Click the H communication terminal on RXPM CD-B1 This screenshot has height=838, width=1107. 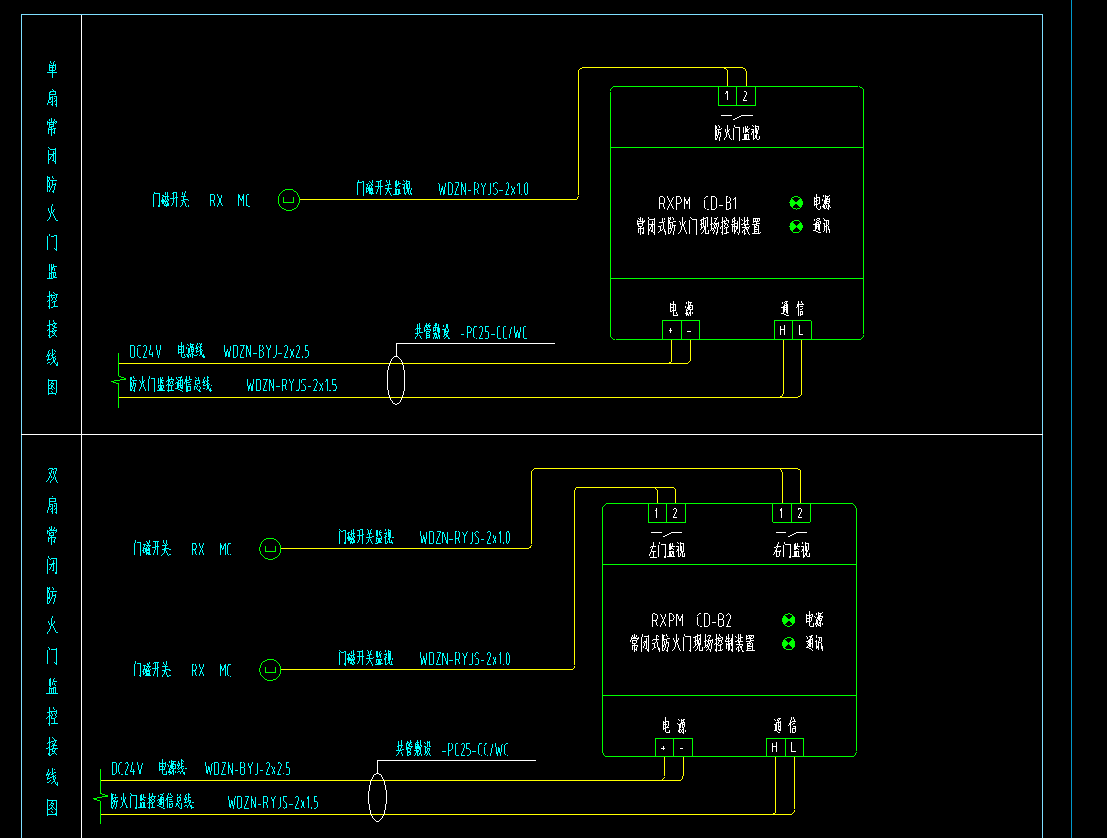[x=782, y=330]
